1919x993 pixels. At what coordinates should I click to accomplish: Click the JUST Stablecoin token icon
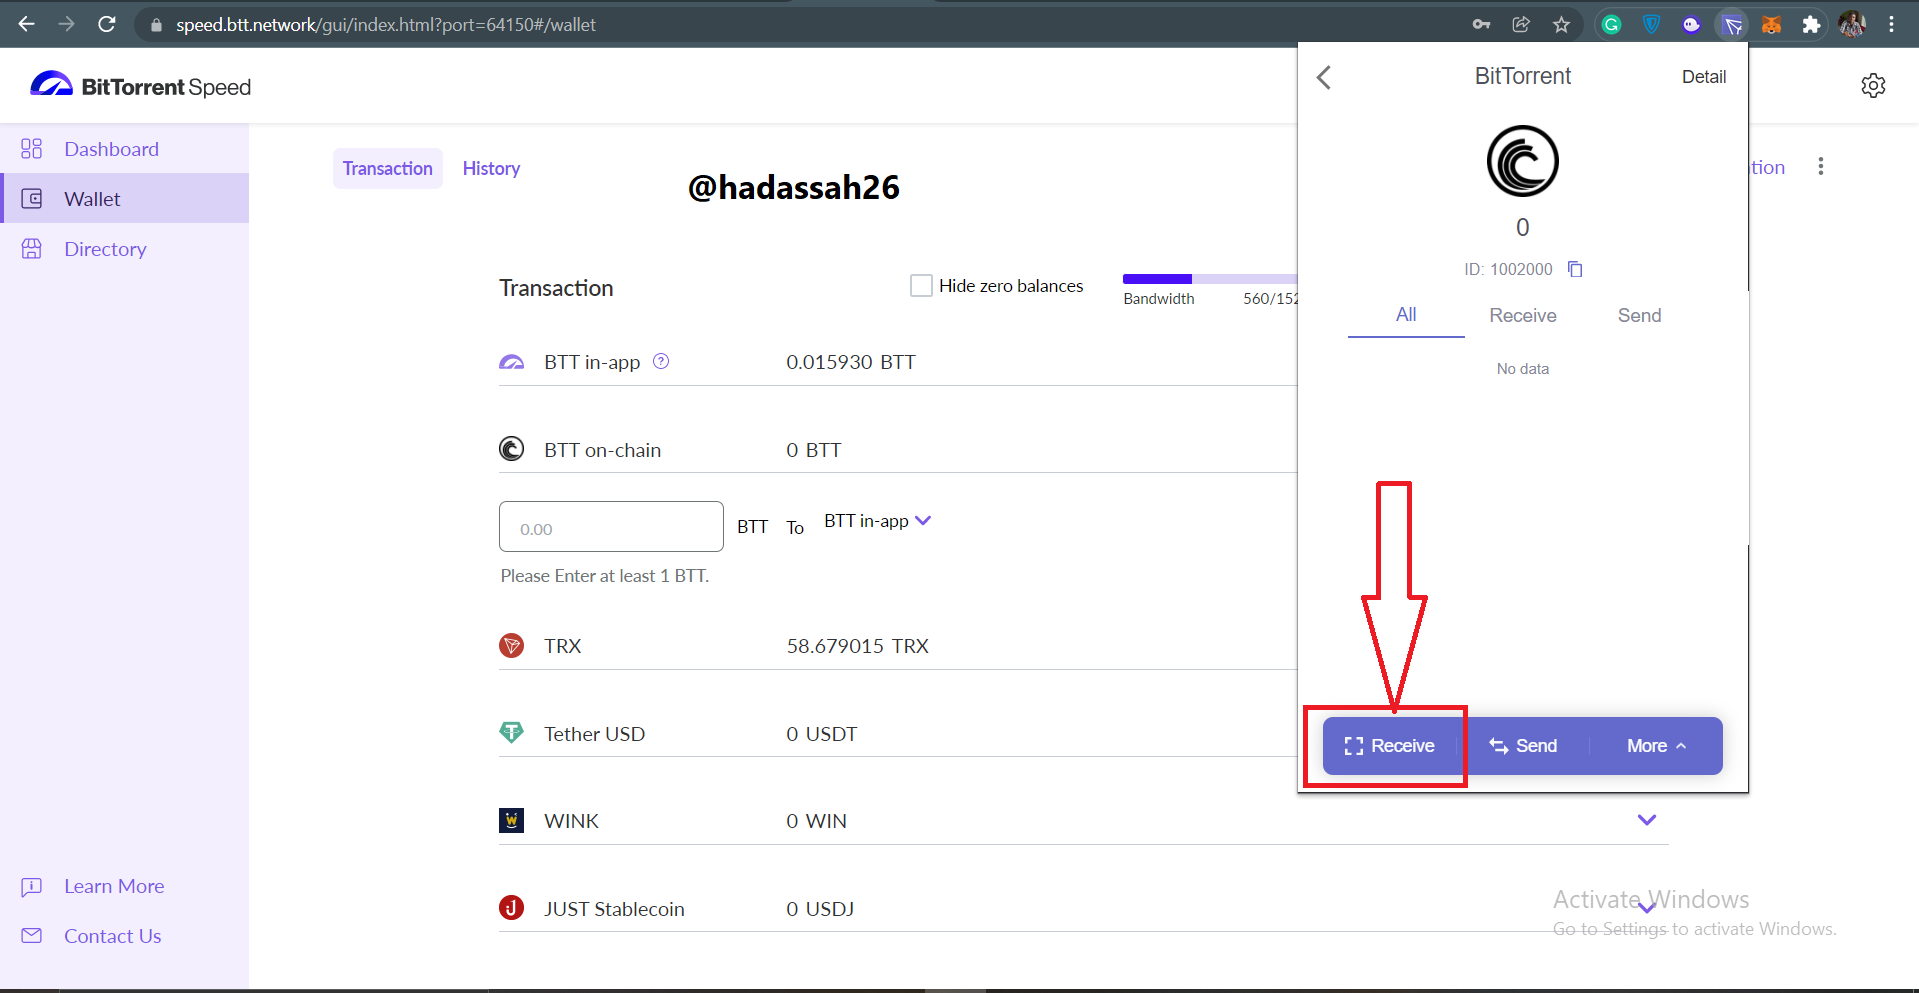click(511, 908)
